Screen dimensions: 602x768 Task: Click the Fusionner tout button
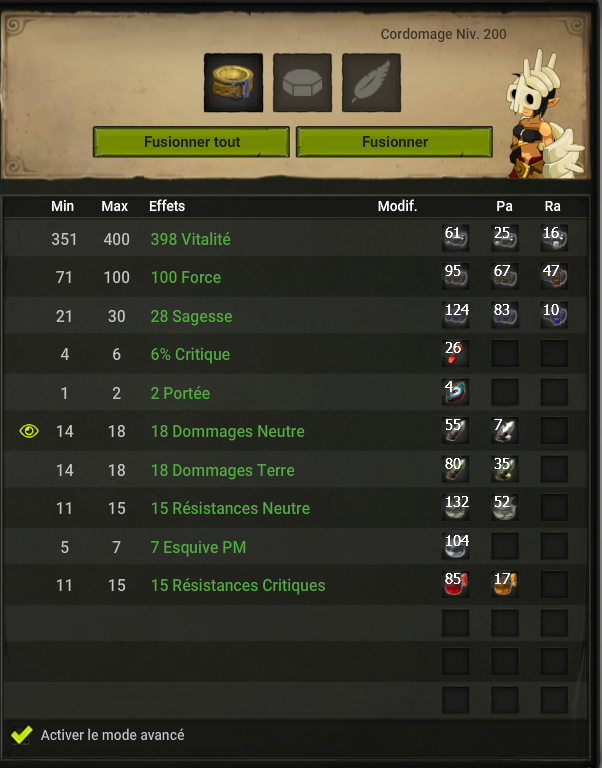[x=192, y=142]
